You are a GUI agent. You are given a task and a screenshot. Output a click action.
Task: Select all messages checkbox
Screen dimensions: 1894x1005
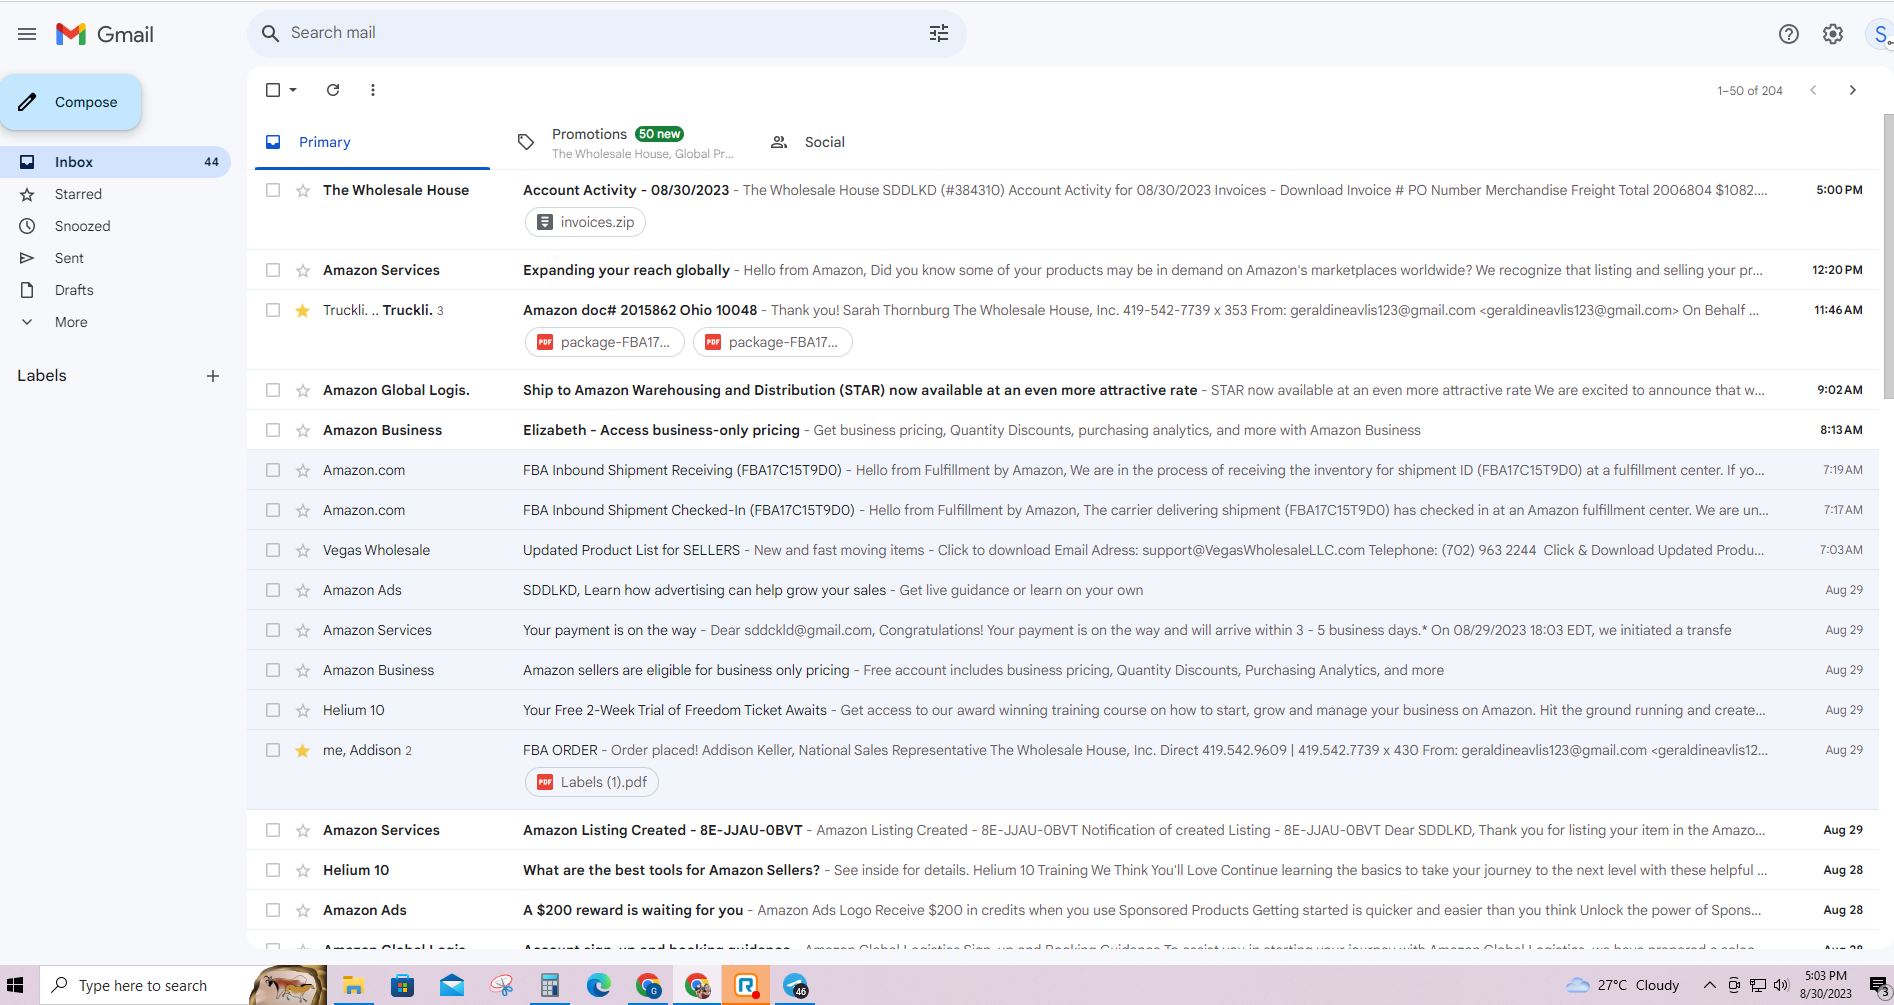coord(273,90)
